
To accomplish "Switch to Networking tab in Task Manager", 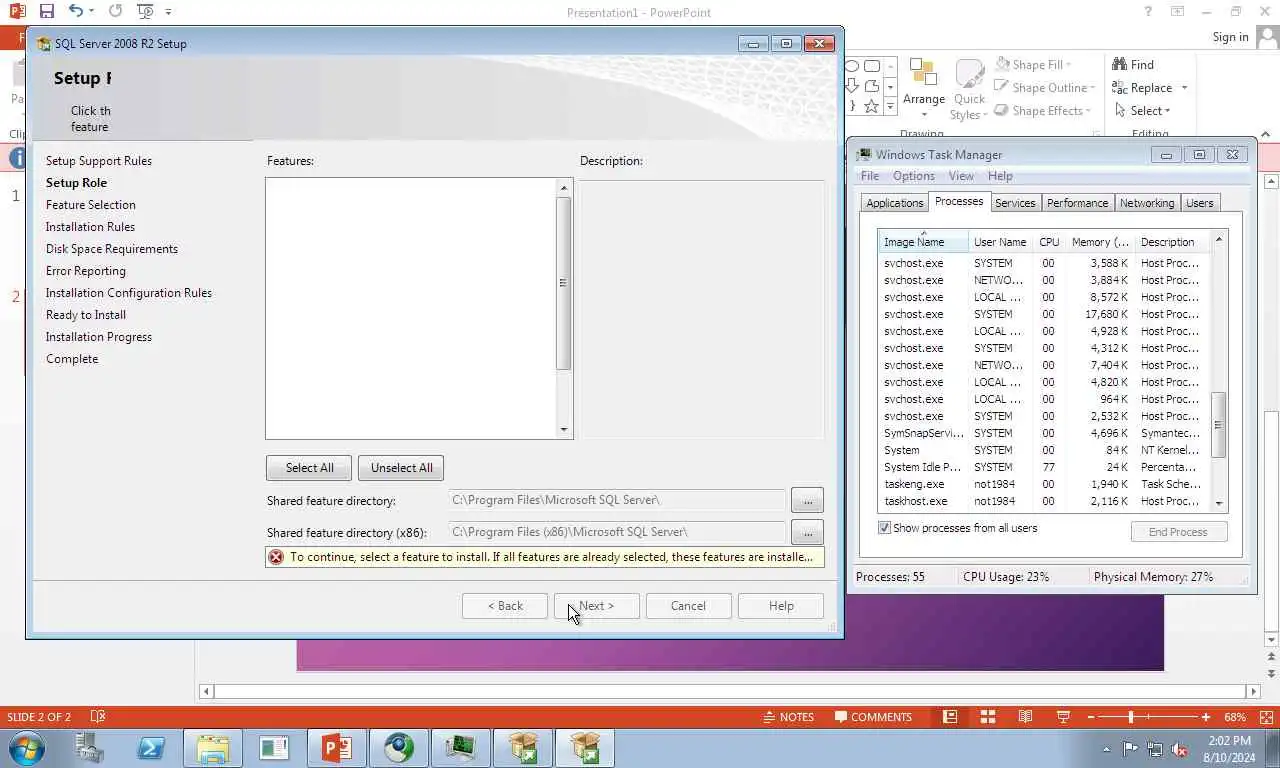I will [x=1147, y=203].
